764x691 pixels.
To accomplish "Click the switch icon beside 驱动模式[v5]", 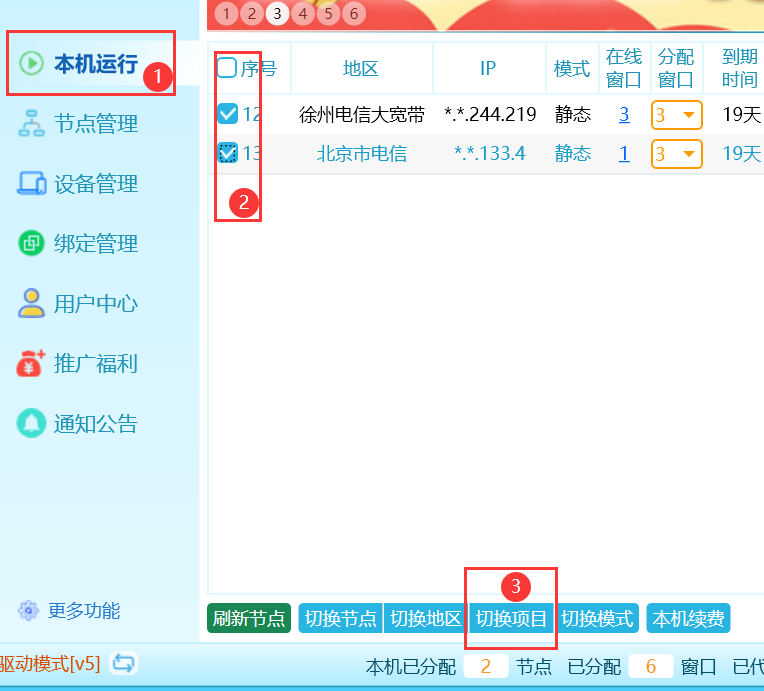I will (x=124, y=663).
